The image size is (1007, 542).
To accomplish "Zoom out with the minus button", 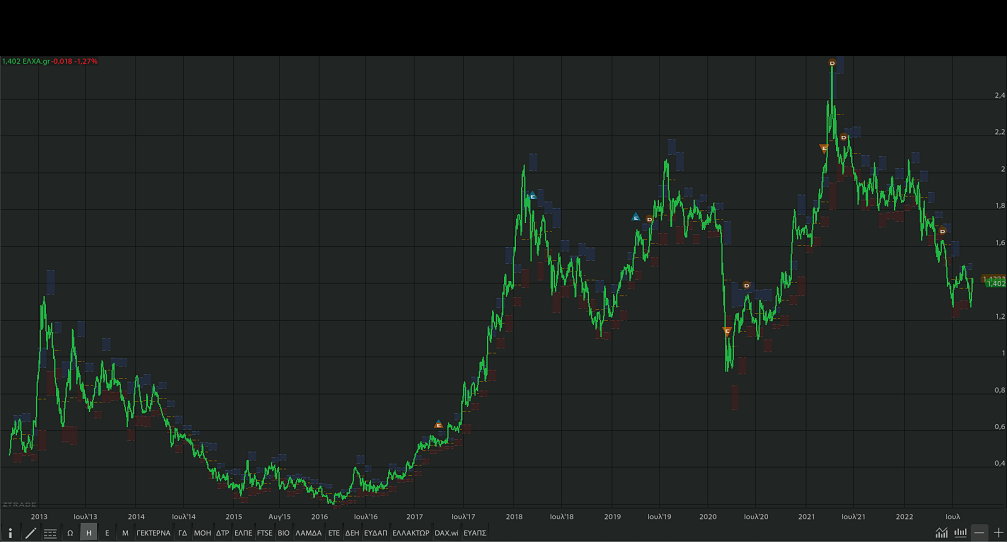I will [979, 532].
